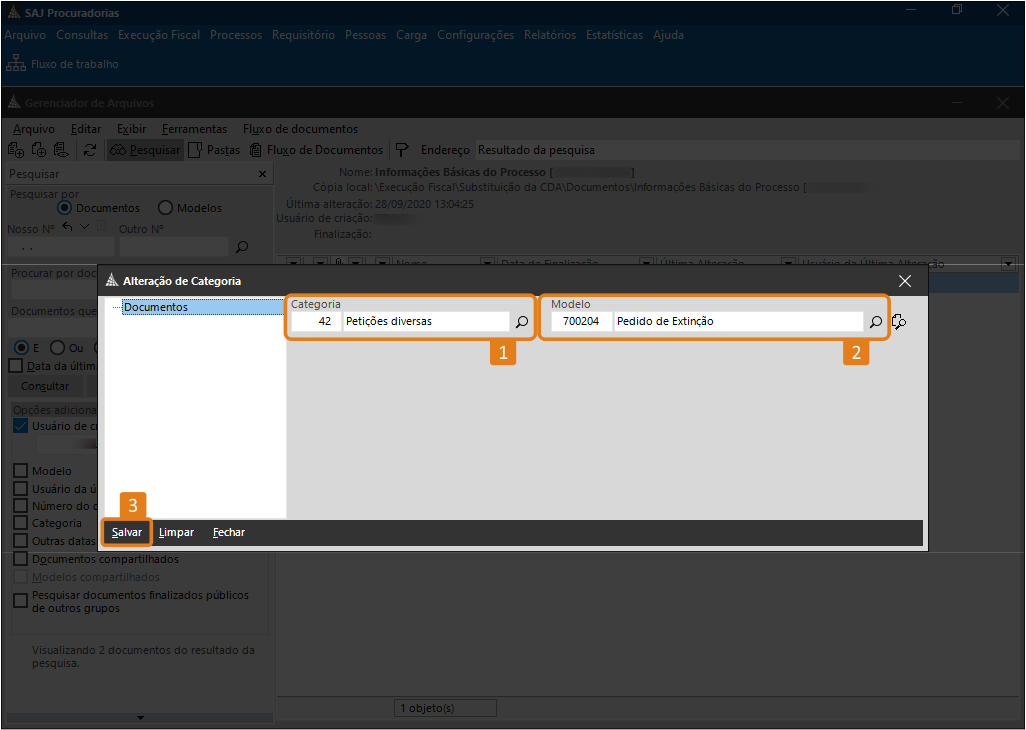
Task: Click Salvar to save category change
Action: point(127,532)
